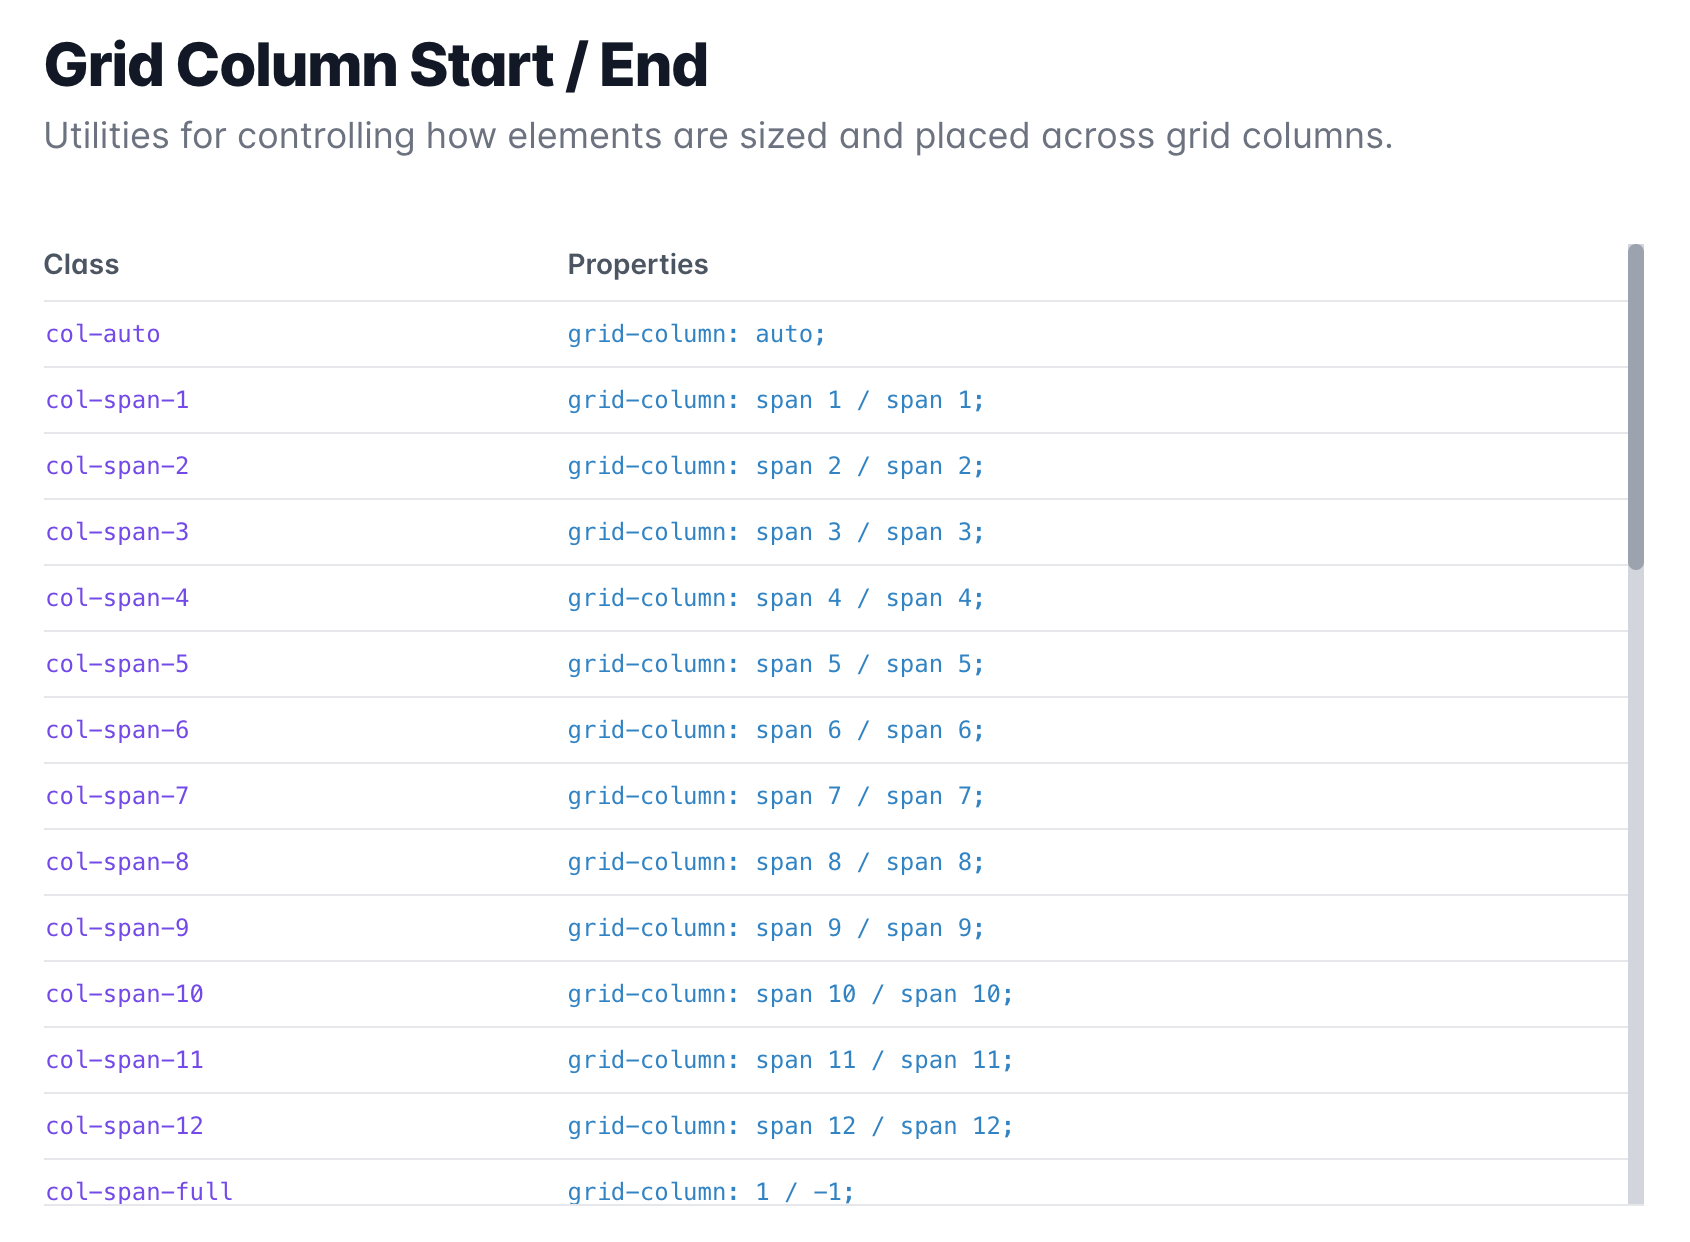Click the col-span-4 class name
The width and height of the screenshot is (1690, 1242).
point(117,598)
